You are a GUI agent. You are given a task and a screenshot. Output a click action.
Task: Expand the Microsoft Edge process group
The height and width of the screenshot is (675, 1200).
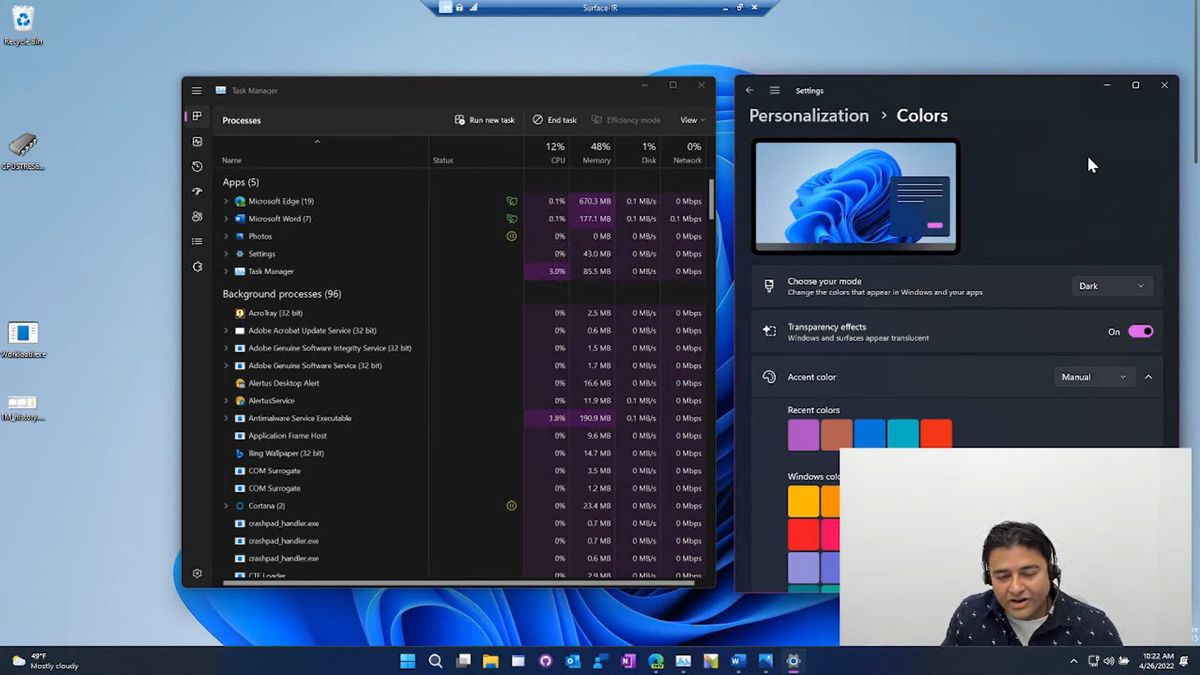coord(226,201)
